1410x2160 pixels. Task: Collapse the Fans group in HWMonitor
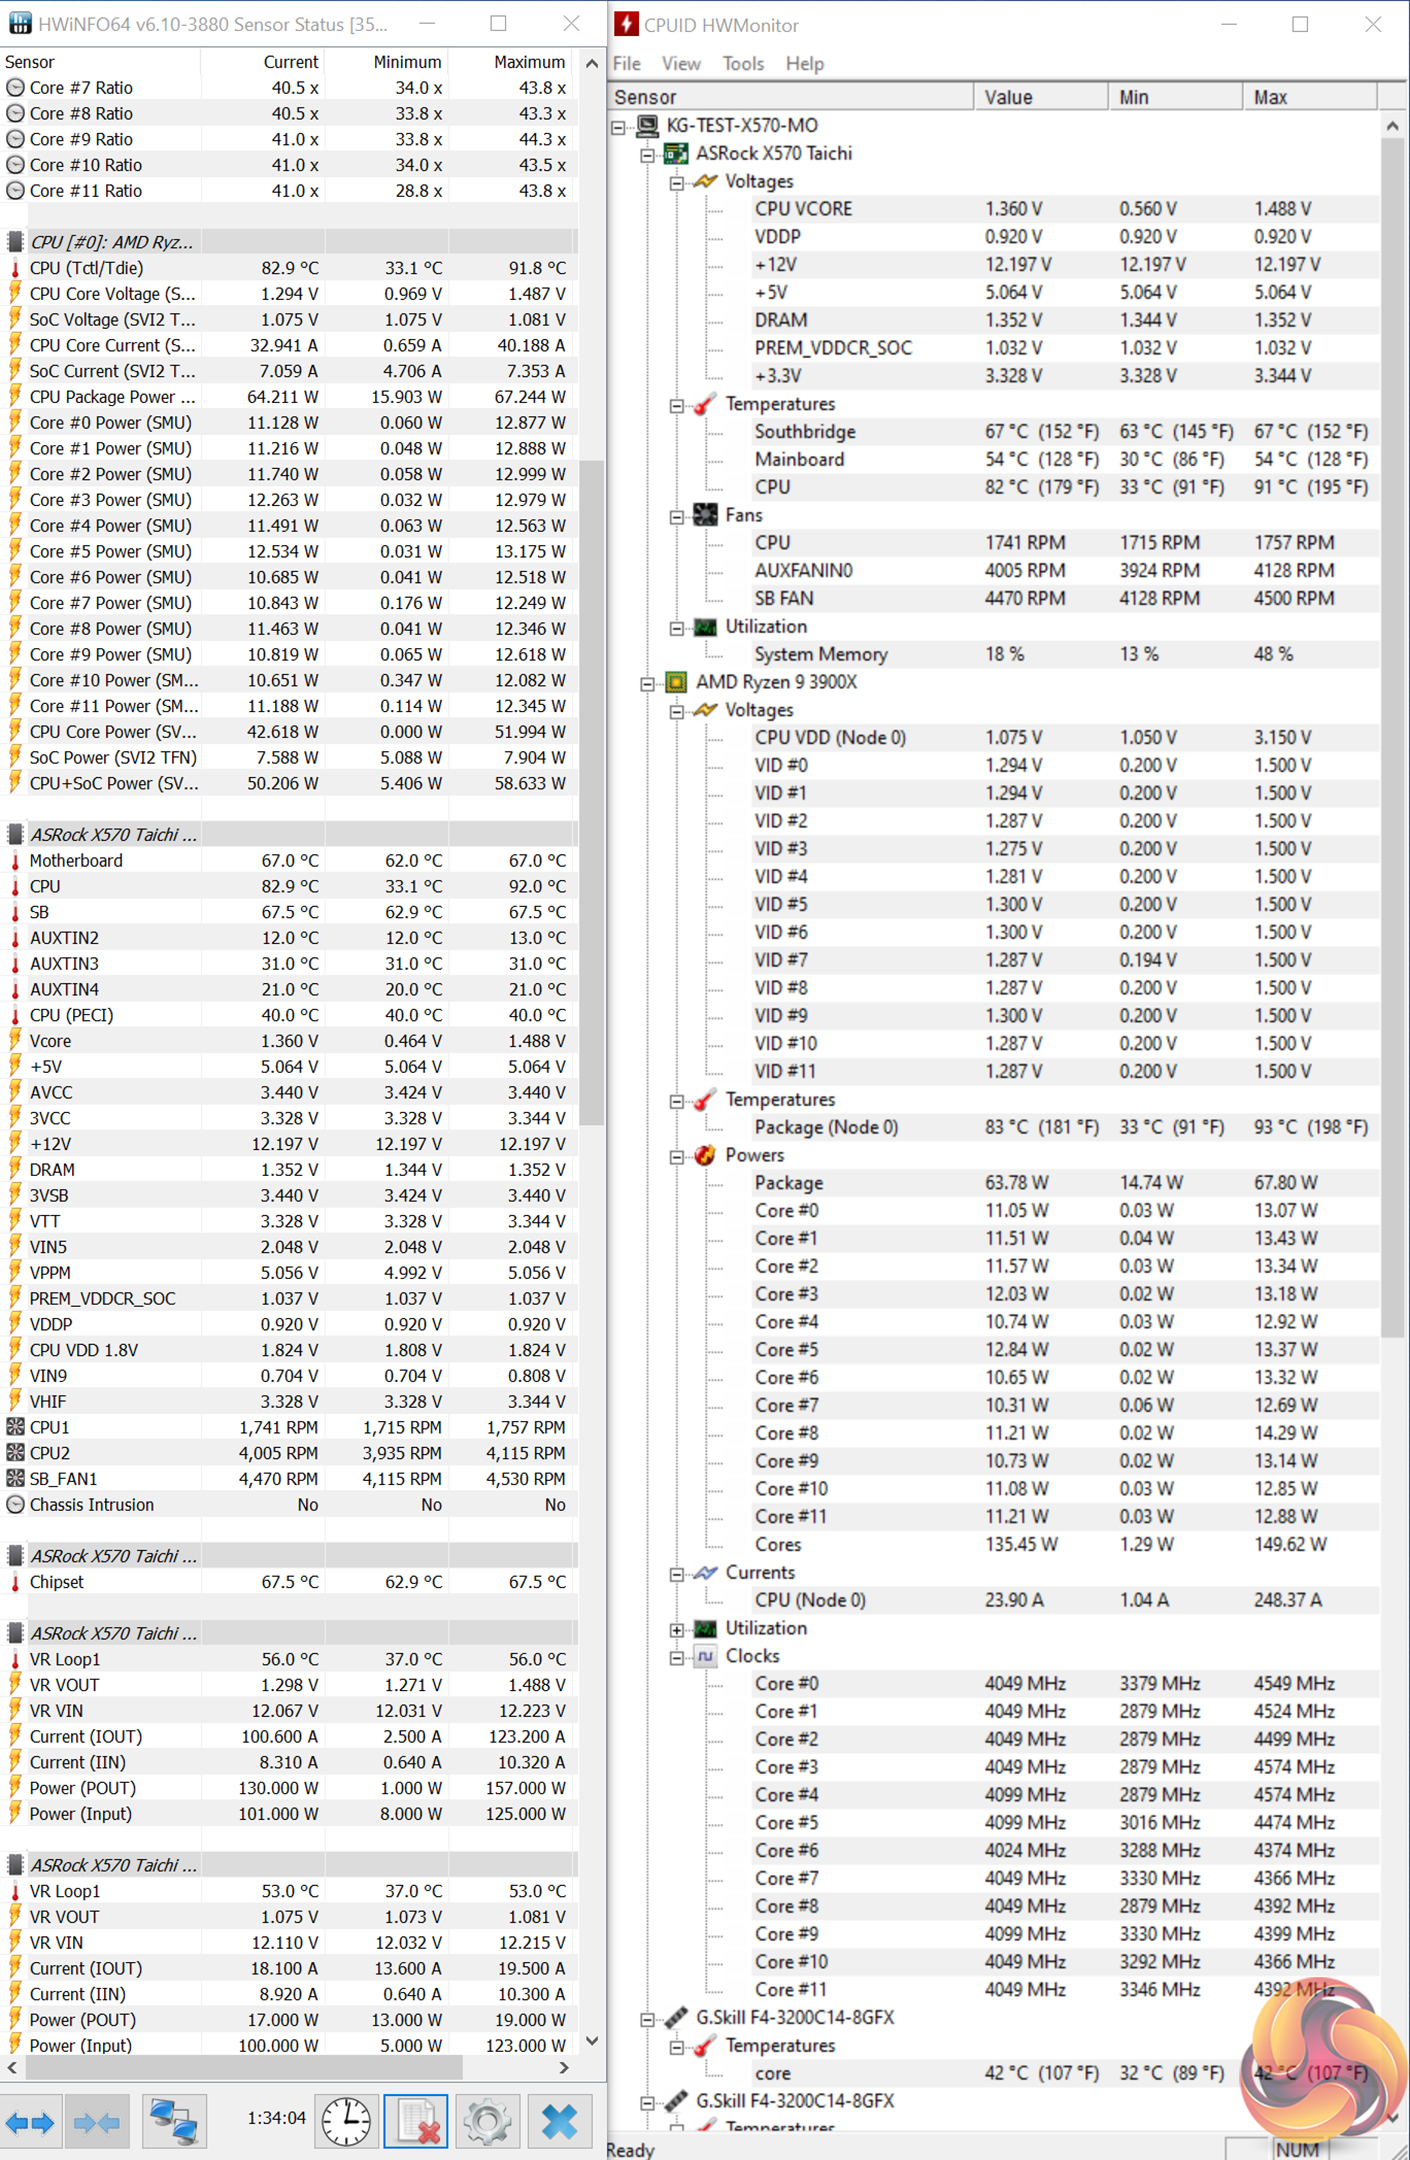(x=677, y=516)
